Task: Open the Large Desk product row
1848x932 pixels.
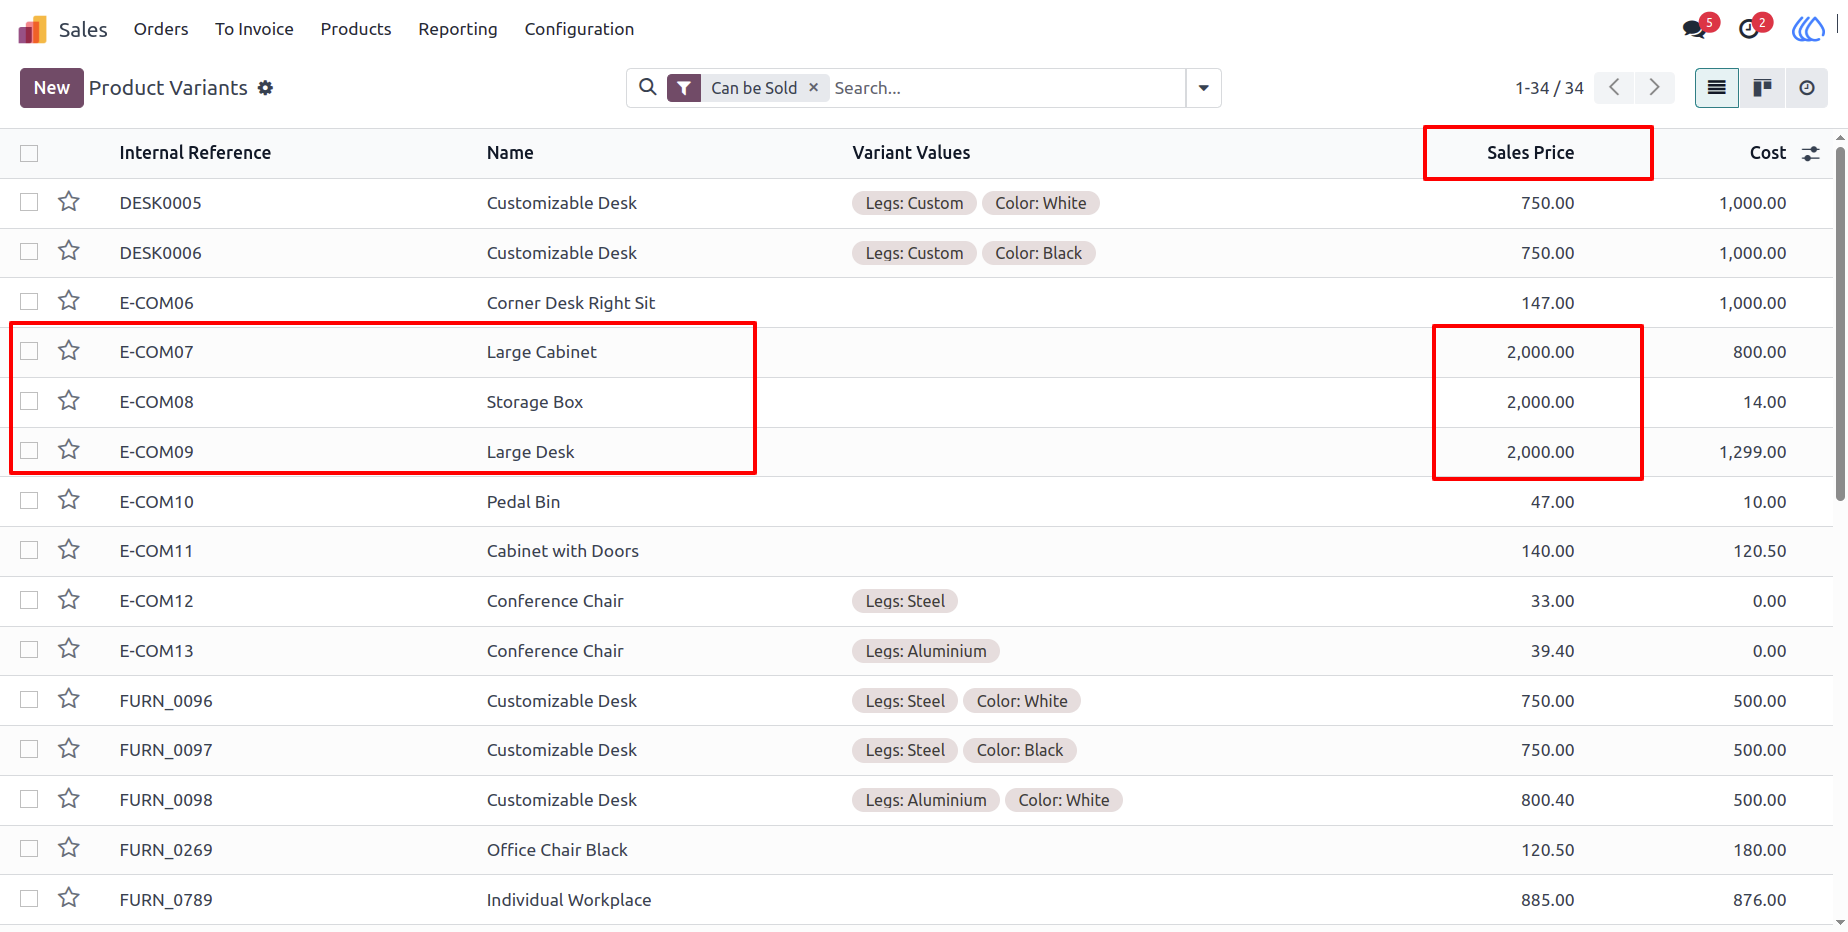Action: coord(916,452)
